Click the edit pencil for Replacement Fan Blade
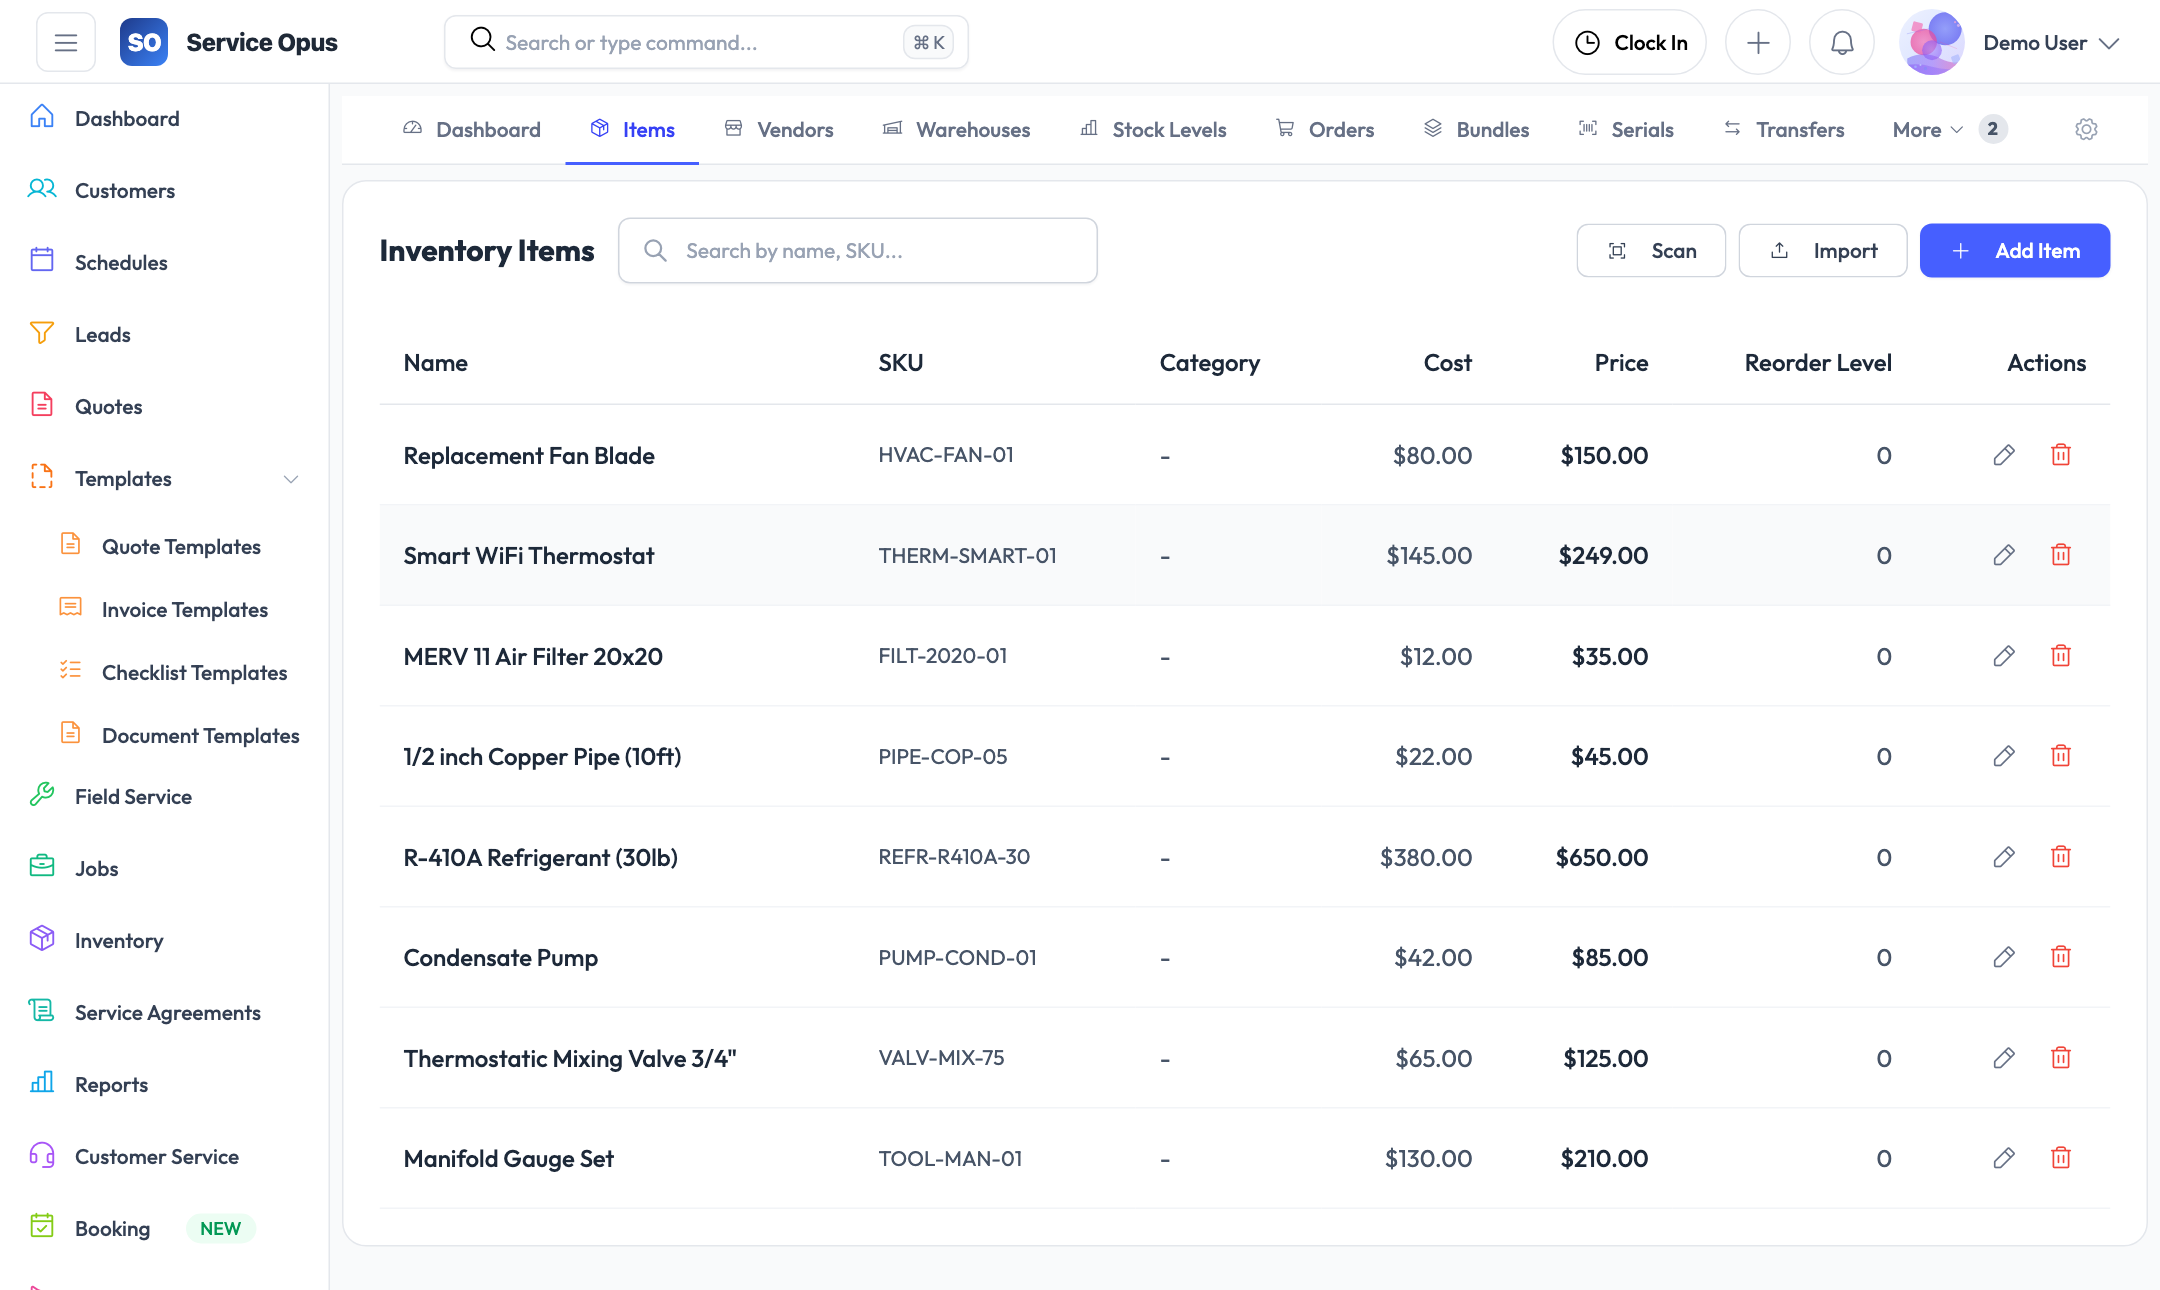2160x1290 pixels. [2003, 455]
